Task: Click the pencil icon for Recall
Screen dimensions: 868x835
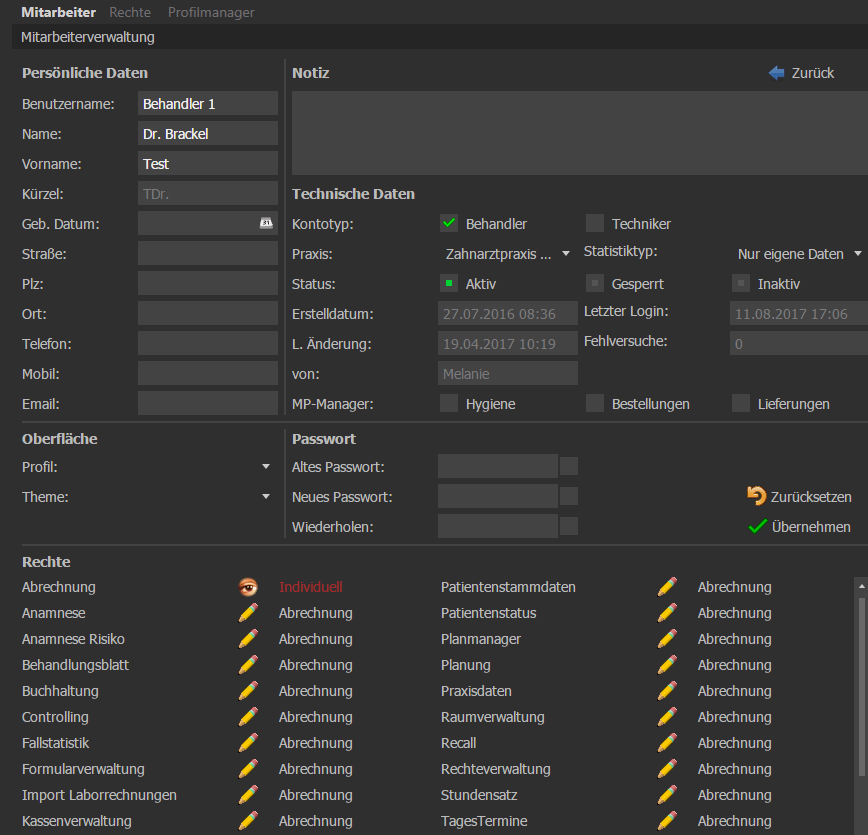Action: (x=667, y=743)
